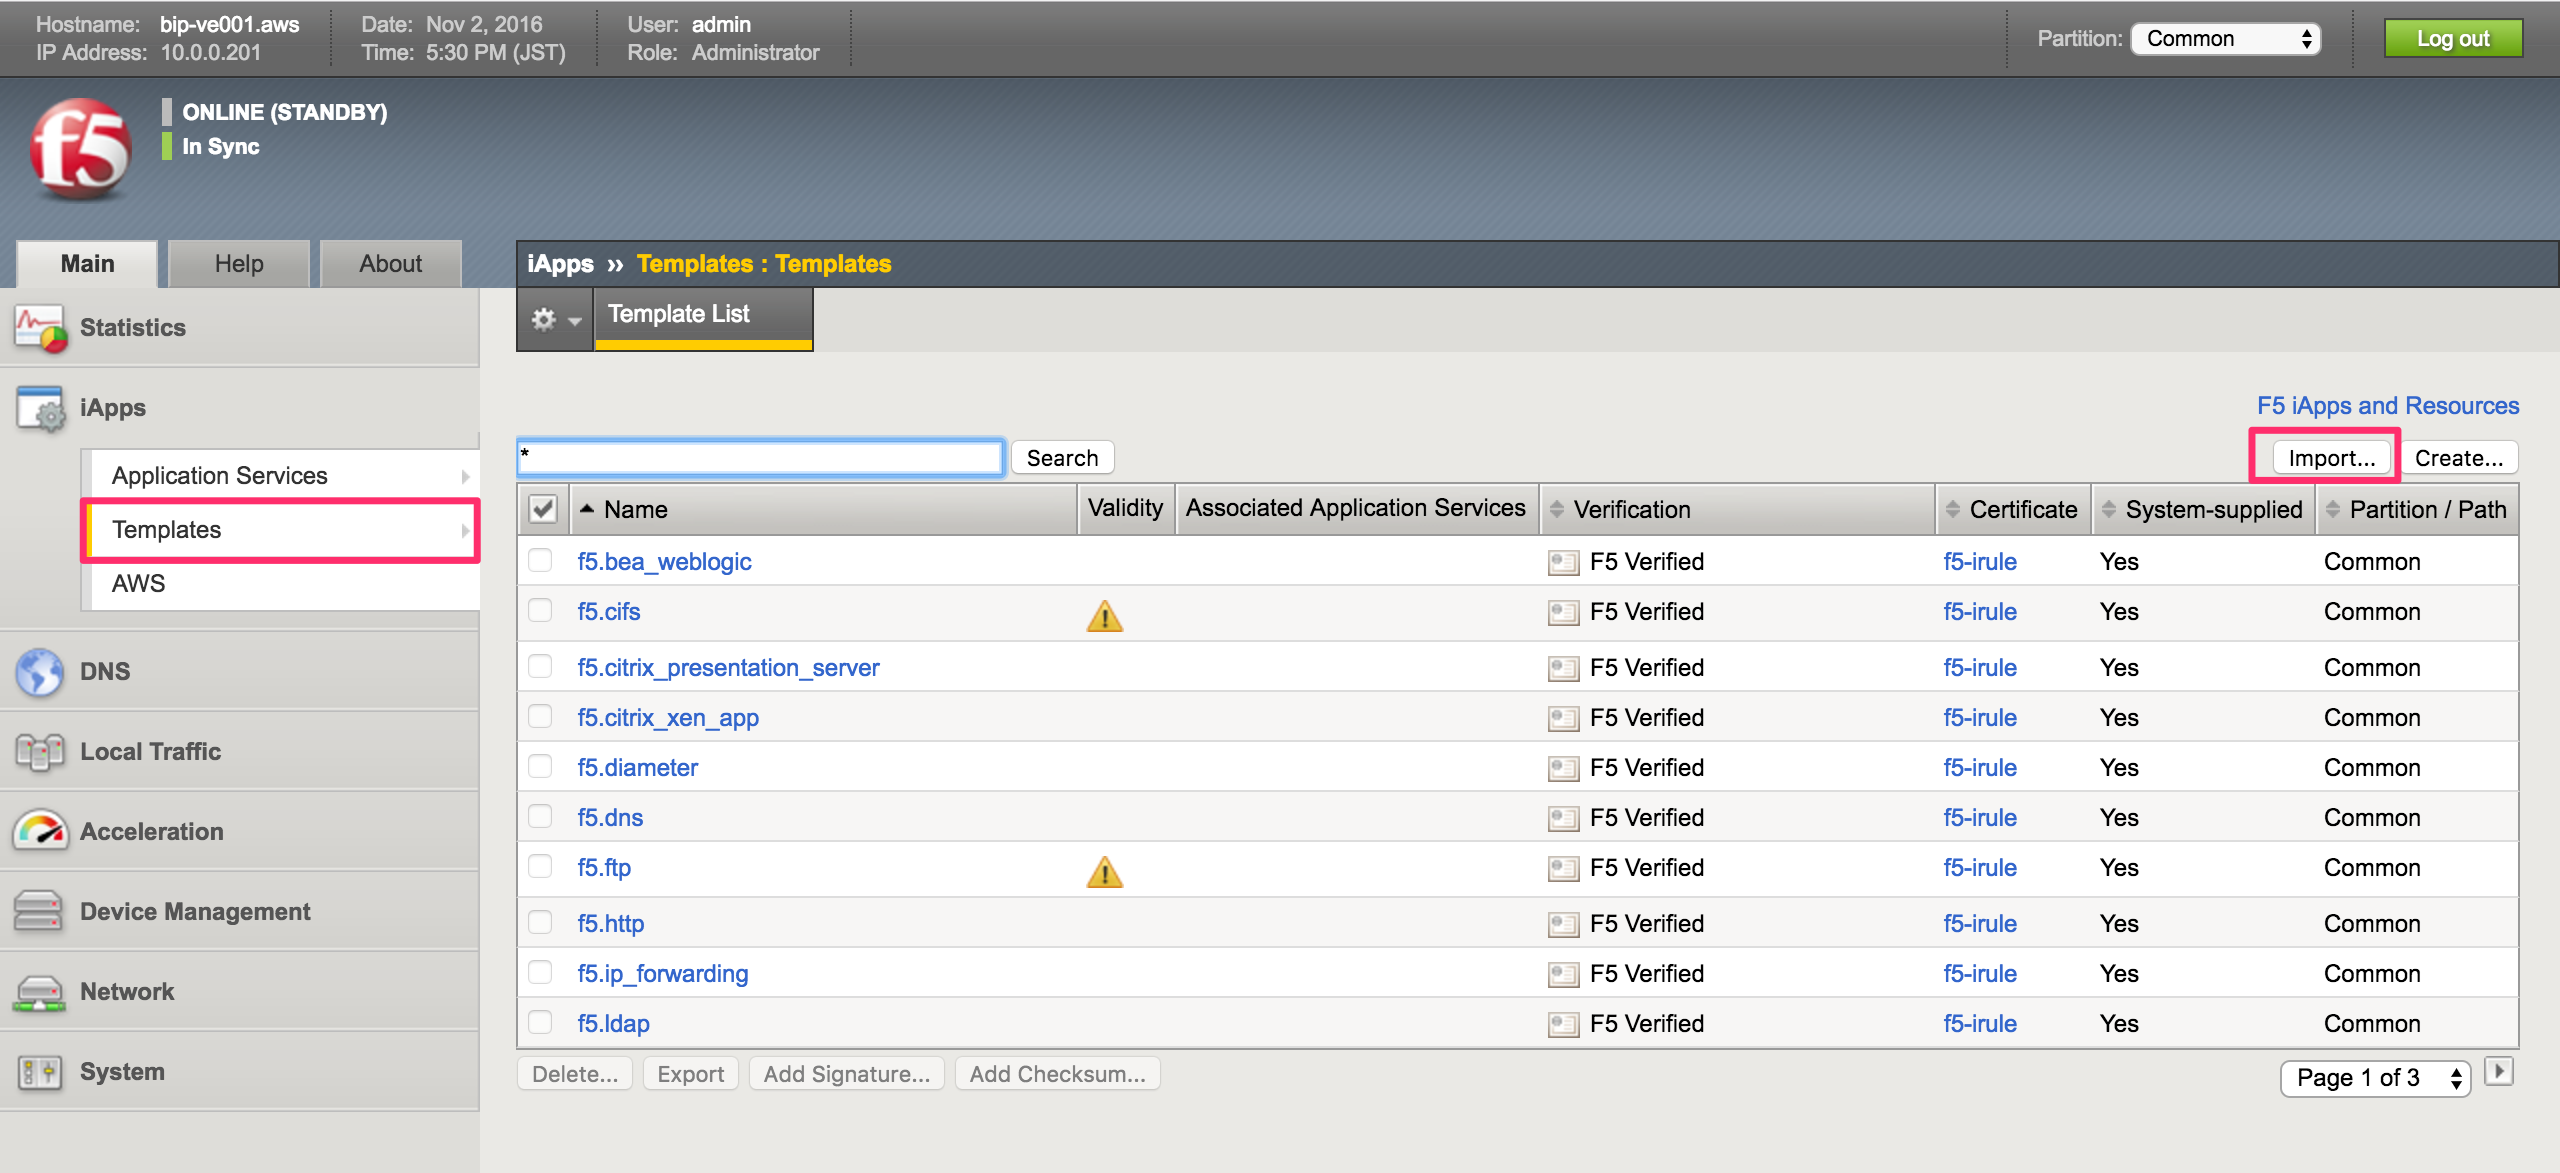Click the f5.cifs validity warning icon

click(x=1104, y=615)
